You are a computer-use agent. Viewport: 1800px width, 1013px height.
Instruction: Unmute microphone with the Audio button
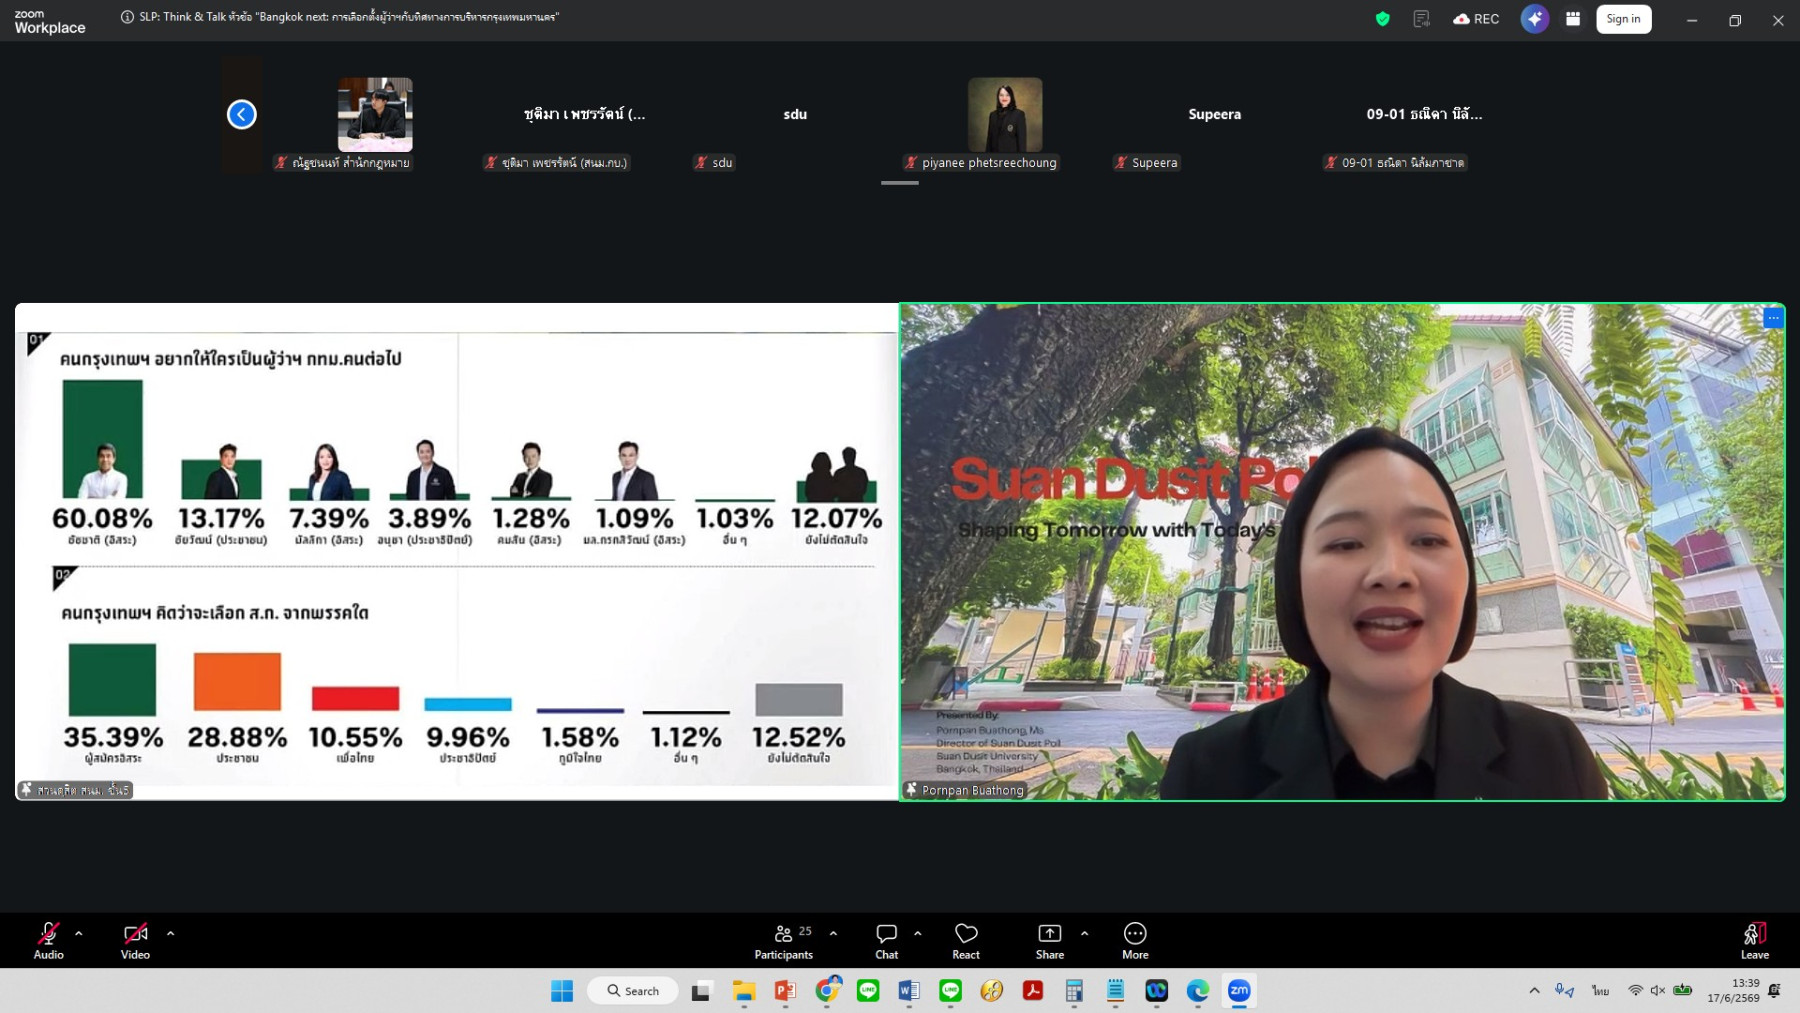pyautogui.click(x=48, y=941)
